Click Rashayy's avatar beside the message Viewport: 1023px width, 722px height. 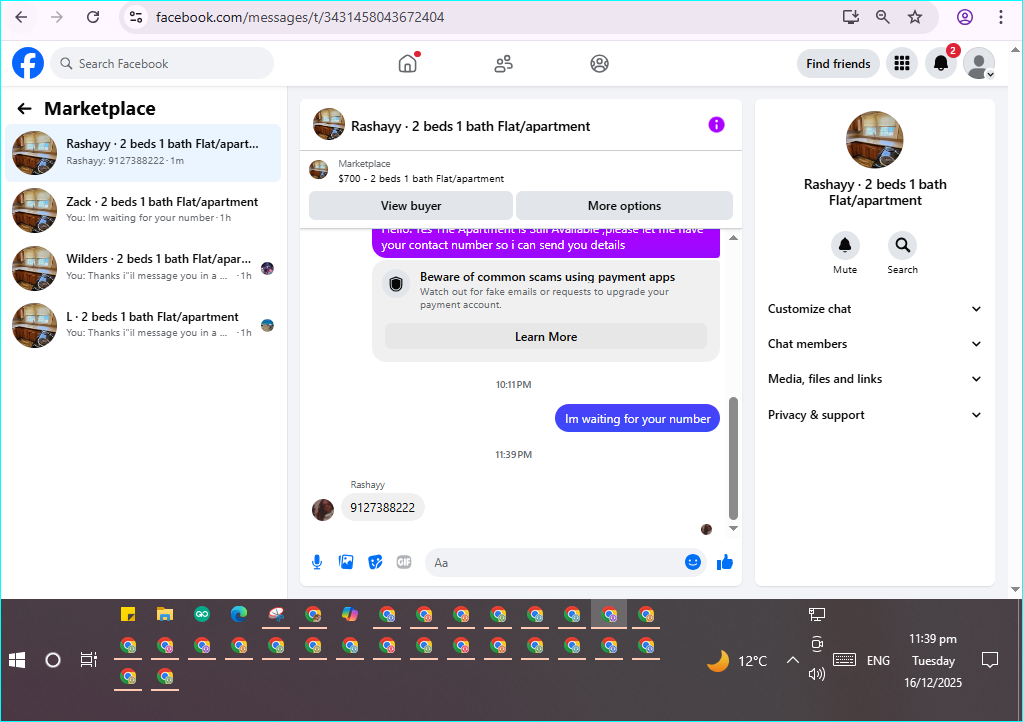(x=323, y=509)
